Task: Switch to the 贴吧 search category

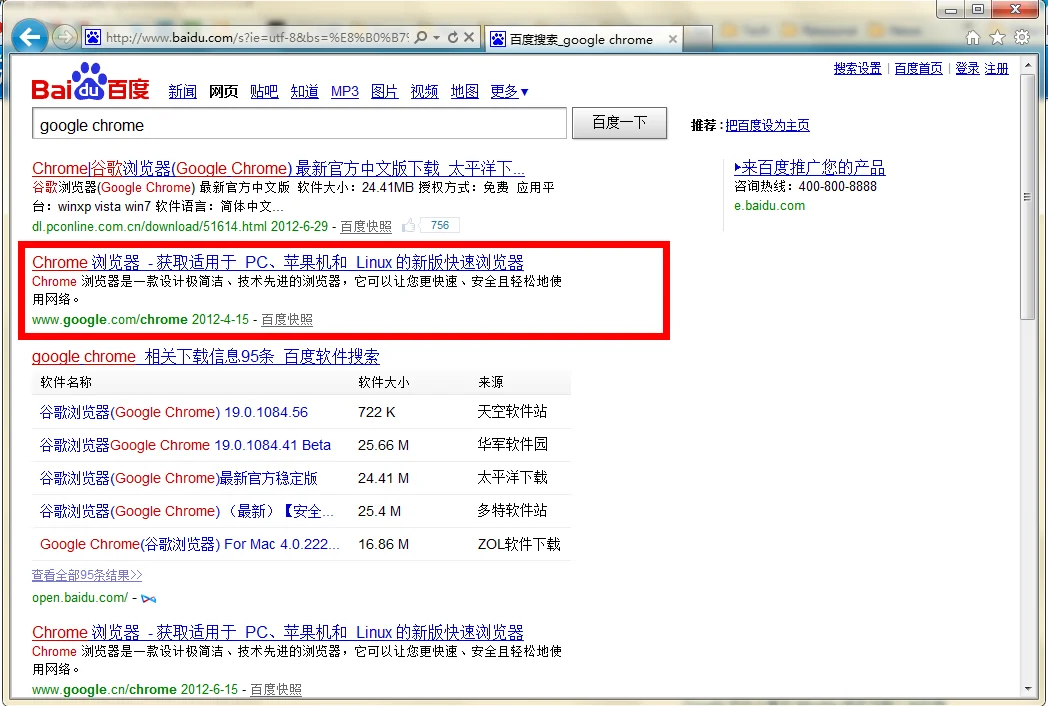Action: pos(264,92)
